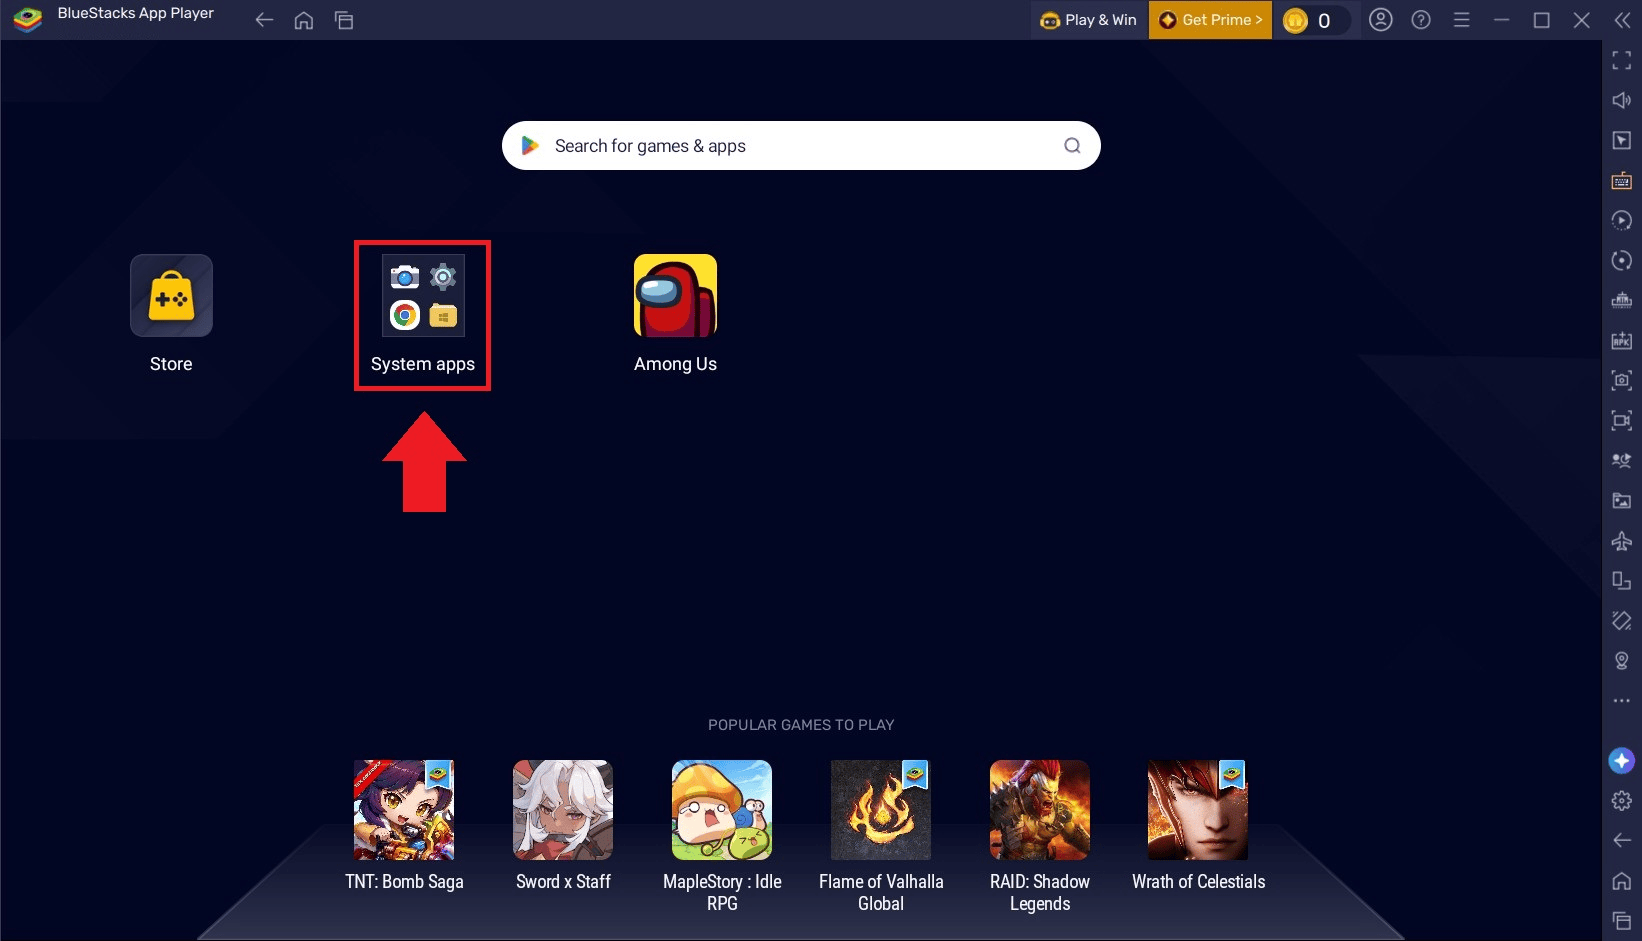
Task: Click the memory trim icon in sidebar
Action: click(x=1622, y=301)
